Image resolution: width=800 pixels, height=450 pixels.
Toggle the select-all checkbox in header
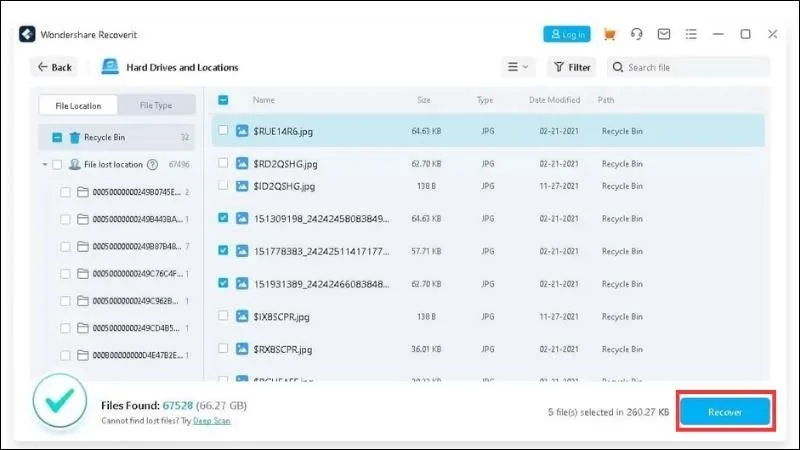223,100
